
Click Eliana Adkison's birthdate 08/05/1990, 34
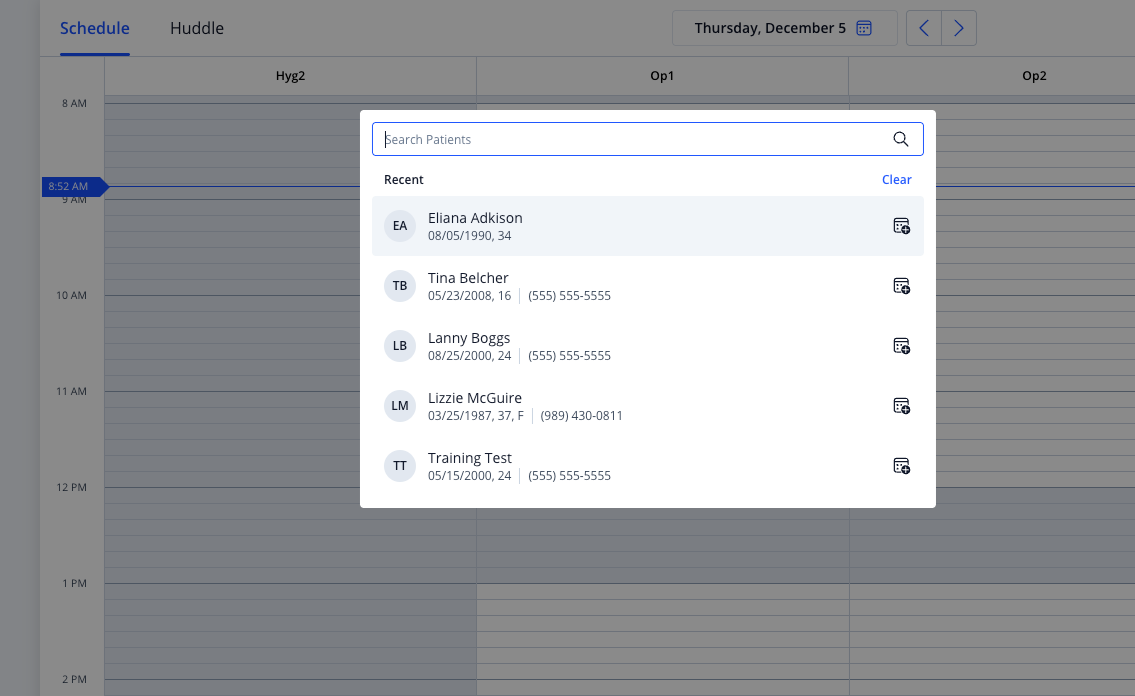pos(470,236)
